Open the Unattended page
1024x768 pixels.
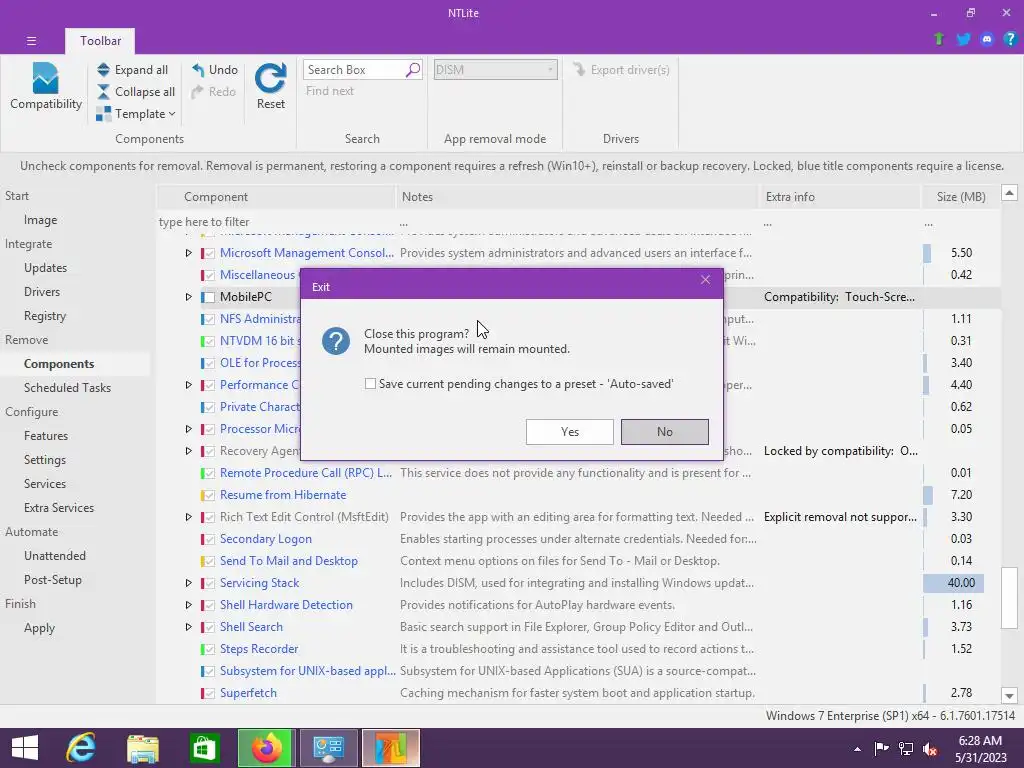55,556
